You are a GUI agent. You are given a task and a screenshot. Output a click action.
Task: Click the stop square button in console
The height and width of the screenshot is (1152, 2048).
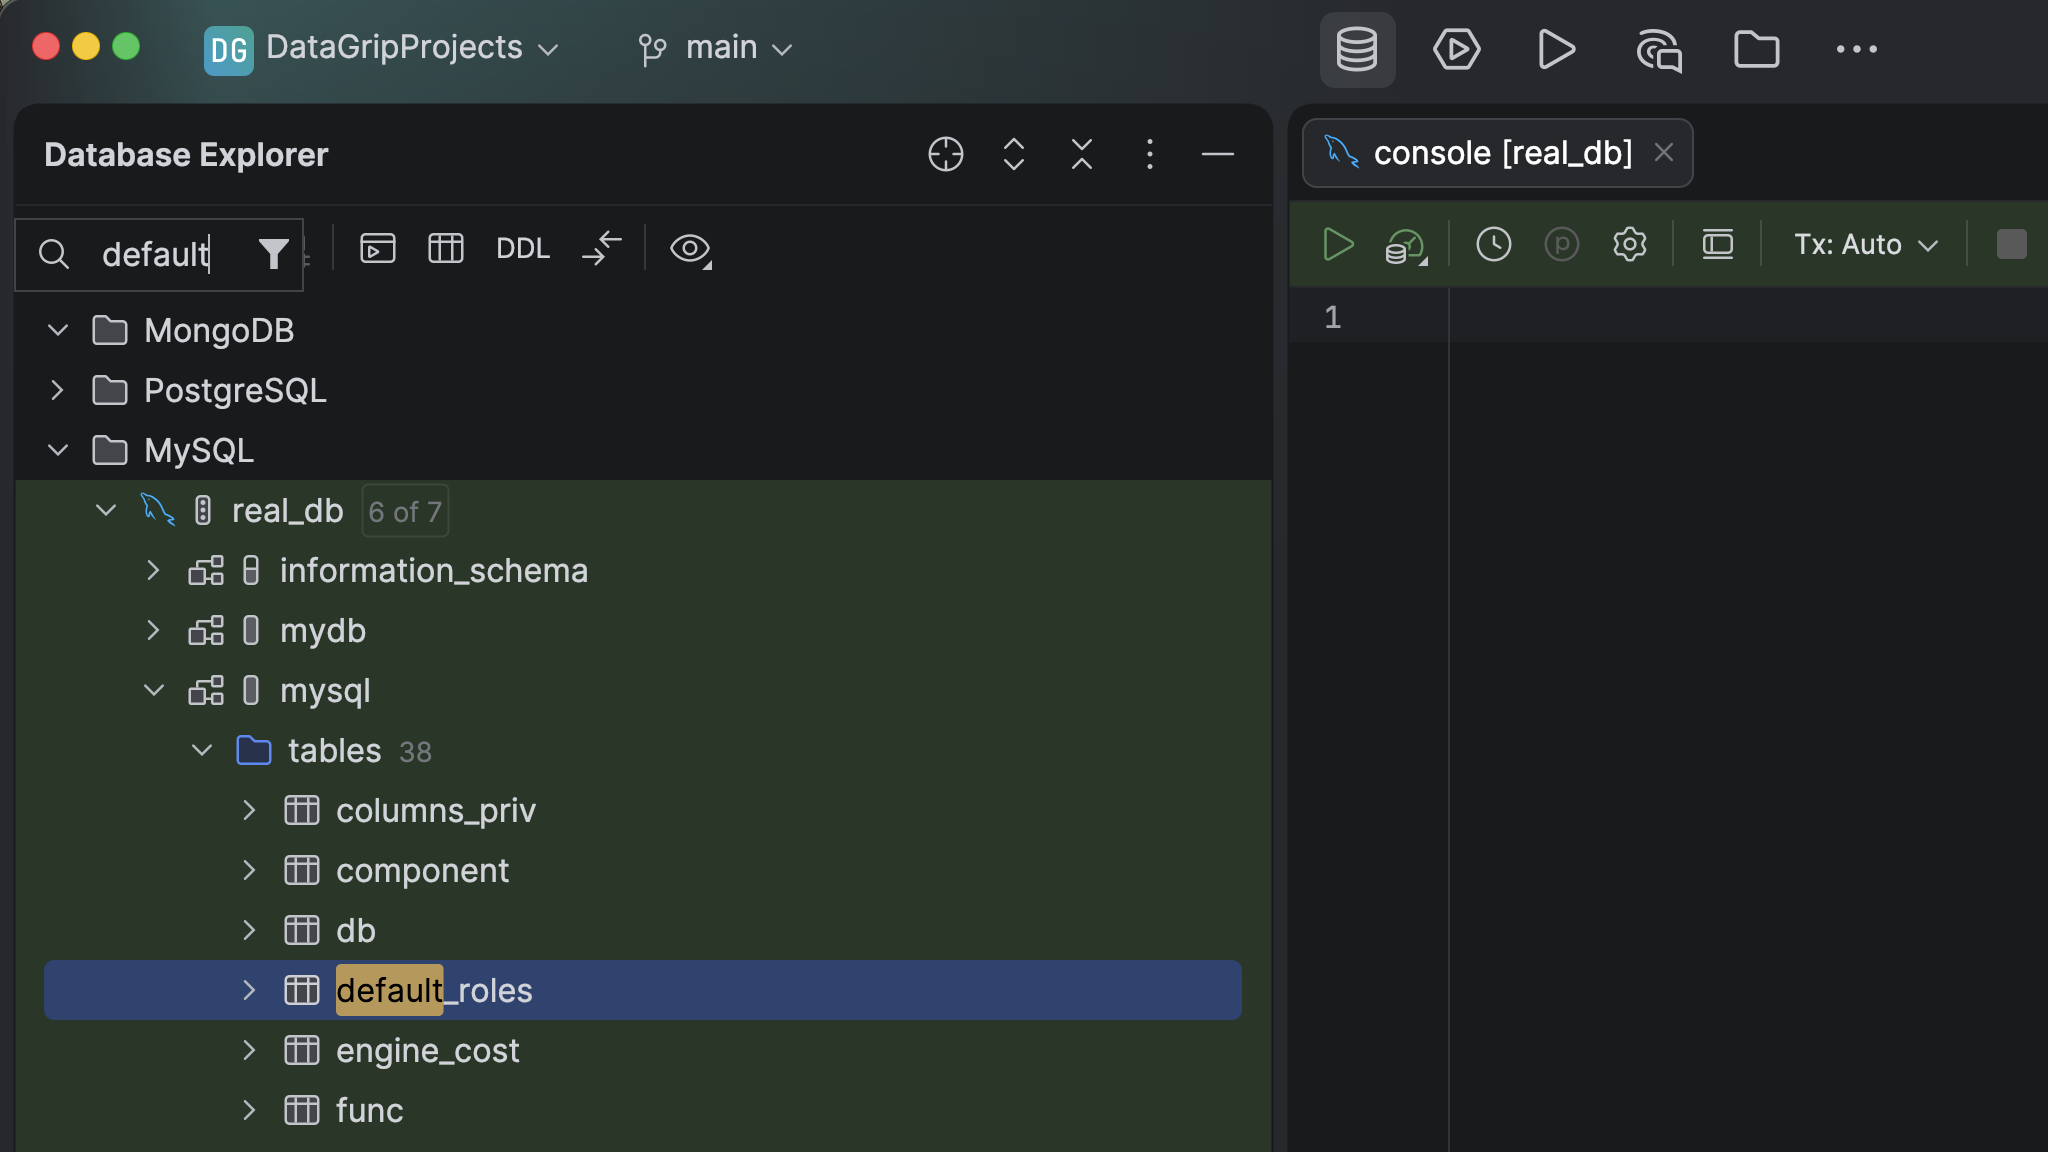pos(2012,244)
